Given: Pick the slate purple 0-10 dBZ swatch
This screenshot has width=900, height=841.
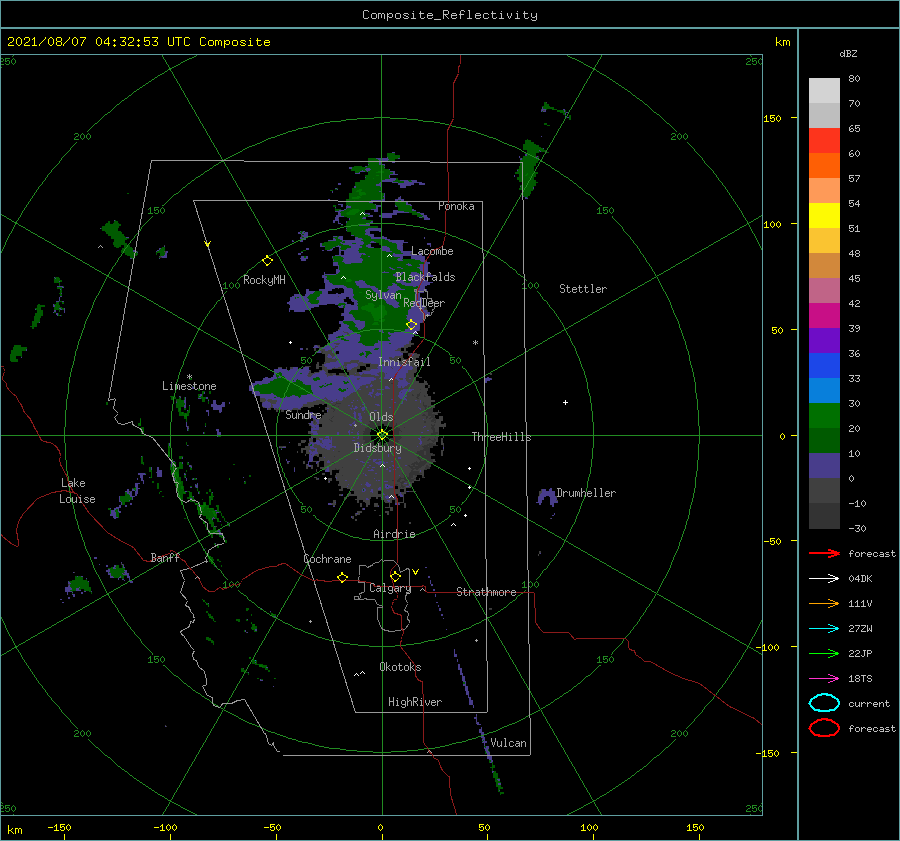Looking at the screenshot, I should (824, 466).
